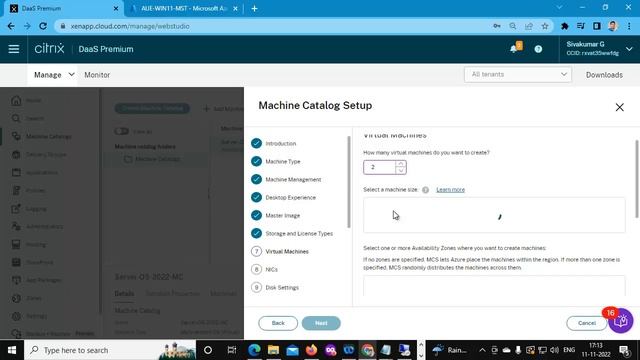
Task: Click the address bar URL
Action: 130,26
